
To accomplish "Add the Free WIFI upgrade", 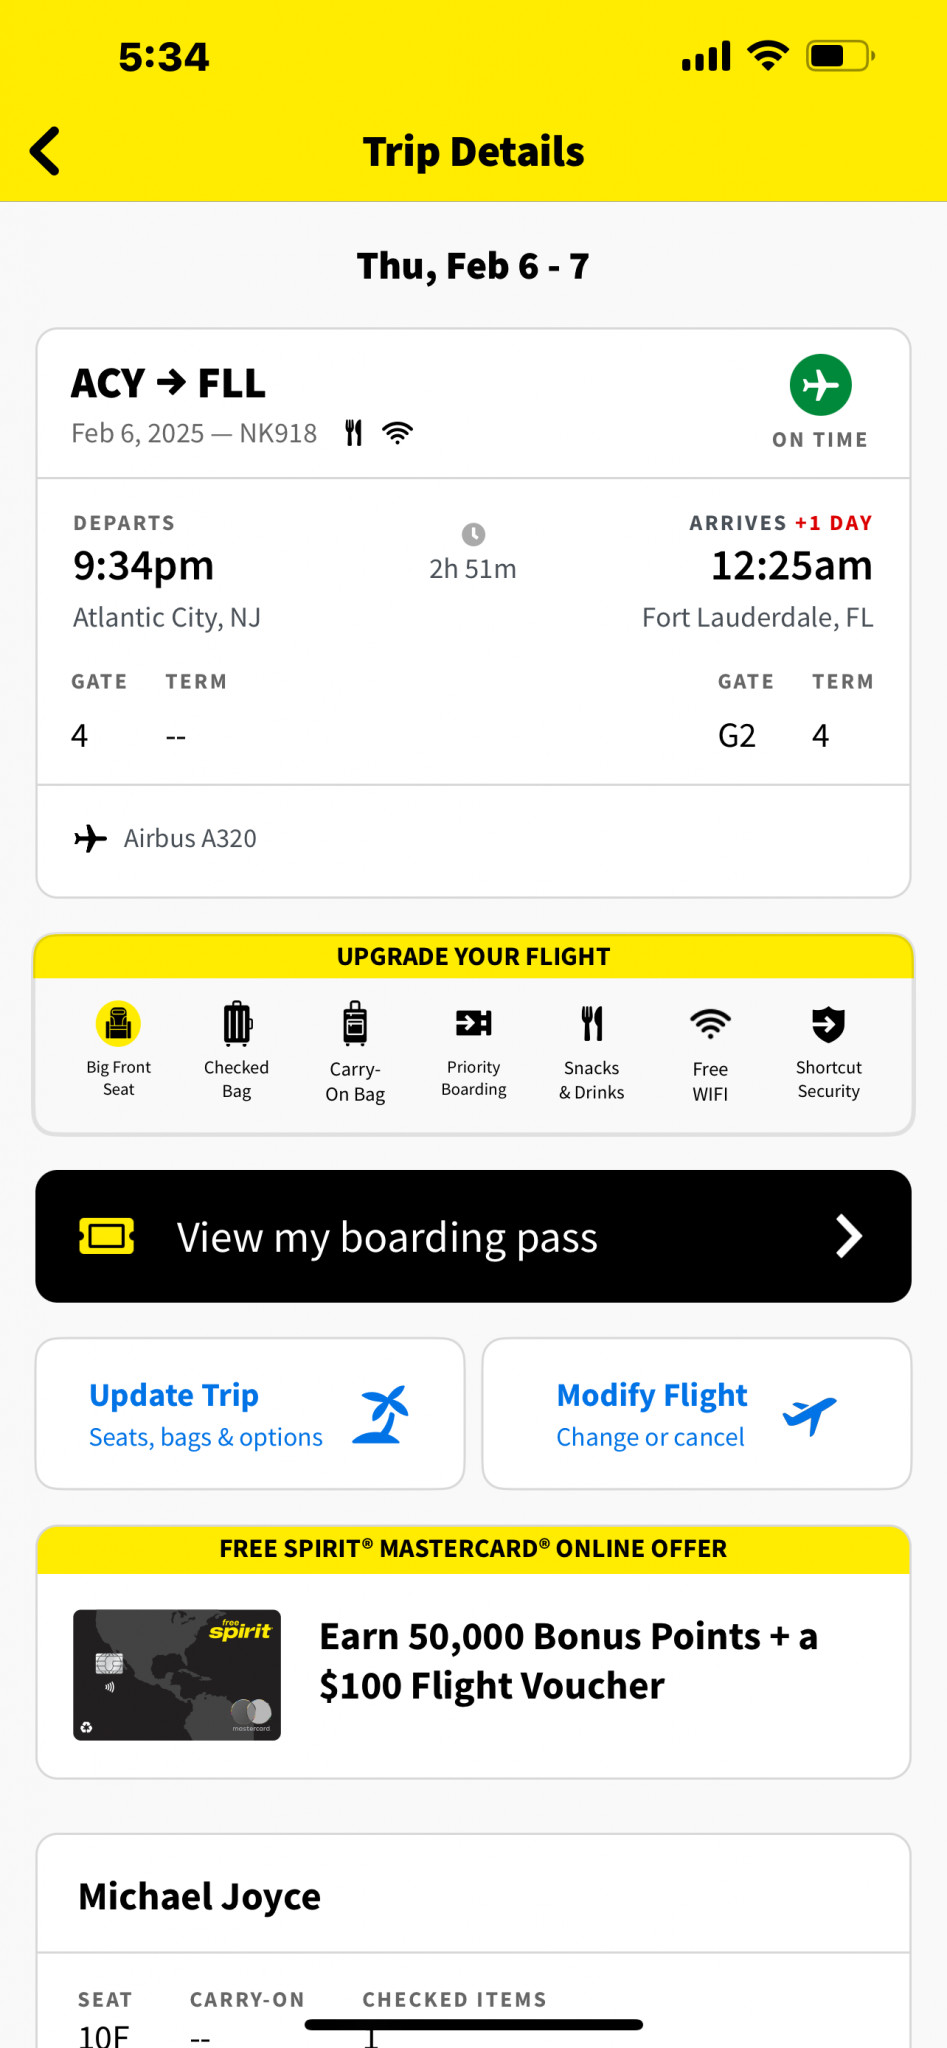I will pyautogui.click(x=710, y=1024).
